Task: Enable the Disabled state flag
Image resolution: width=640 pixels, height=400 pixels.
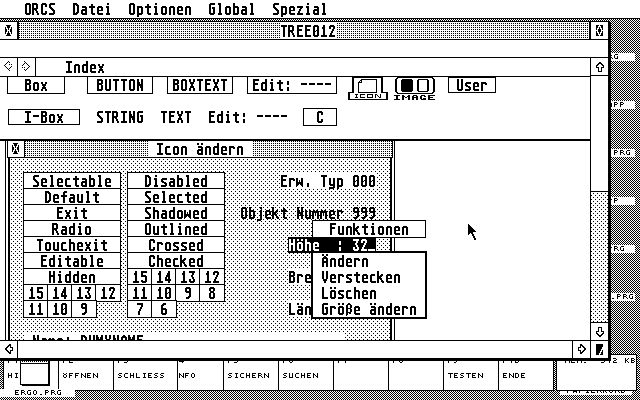Action: point(175,181)
